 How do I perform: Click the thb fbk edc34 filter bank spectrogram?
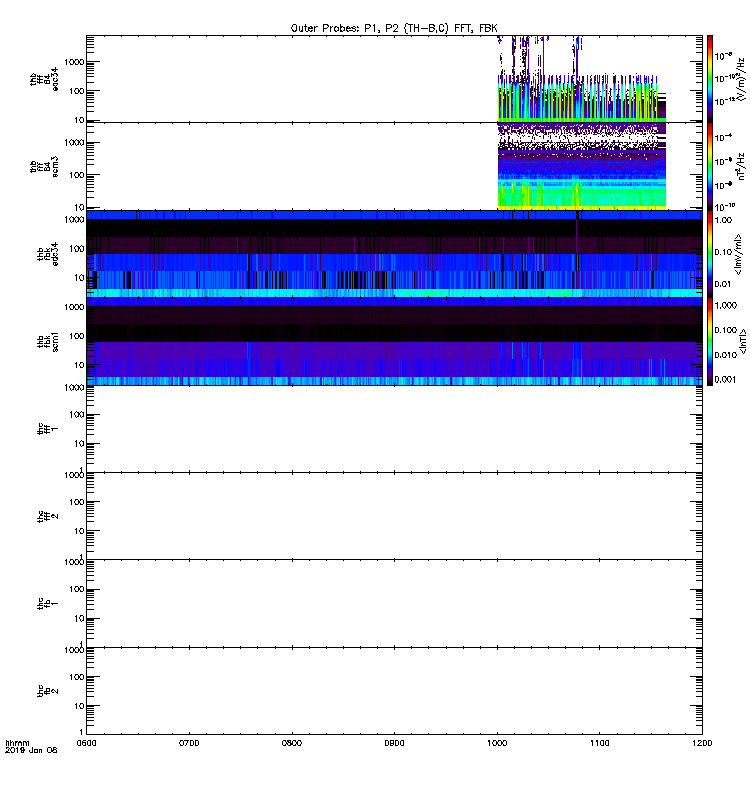click(394, 254)
